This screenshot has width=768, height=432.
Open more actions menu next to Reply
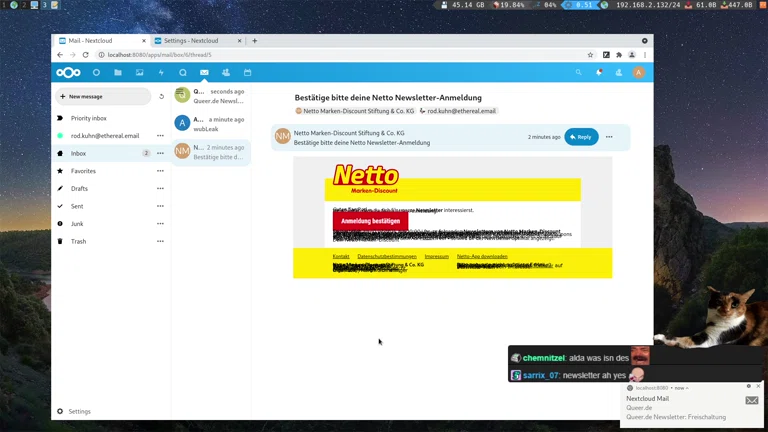pyautogui.click(x=609, y=137)
